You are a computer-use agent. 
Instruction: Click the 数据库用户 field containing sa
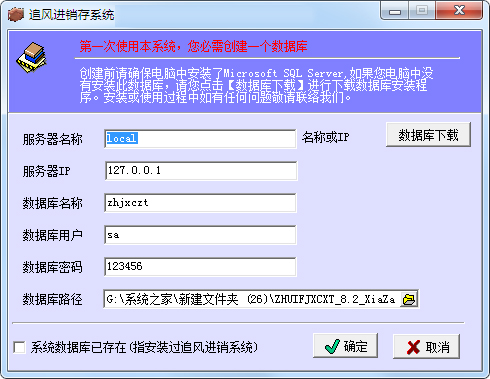click(x=200, y=235)
